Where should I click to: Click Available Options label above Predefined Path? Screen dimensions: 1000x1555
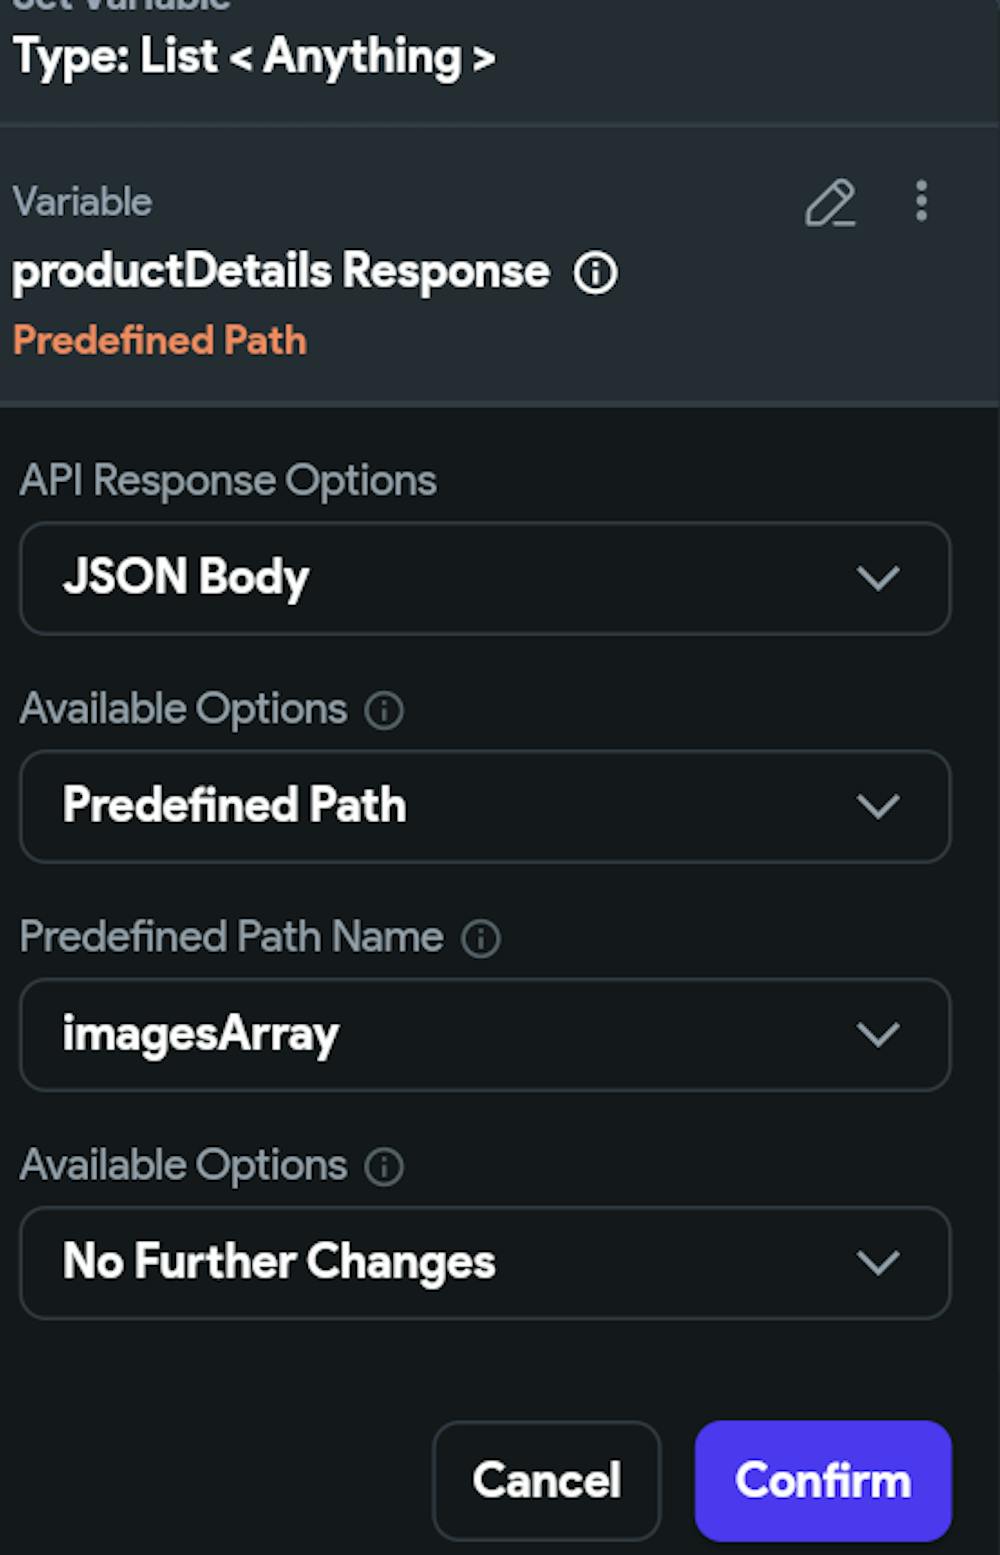[x=183, y=710]
